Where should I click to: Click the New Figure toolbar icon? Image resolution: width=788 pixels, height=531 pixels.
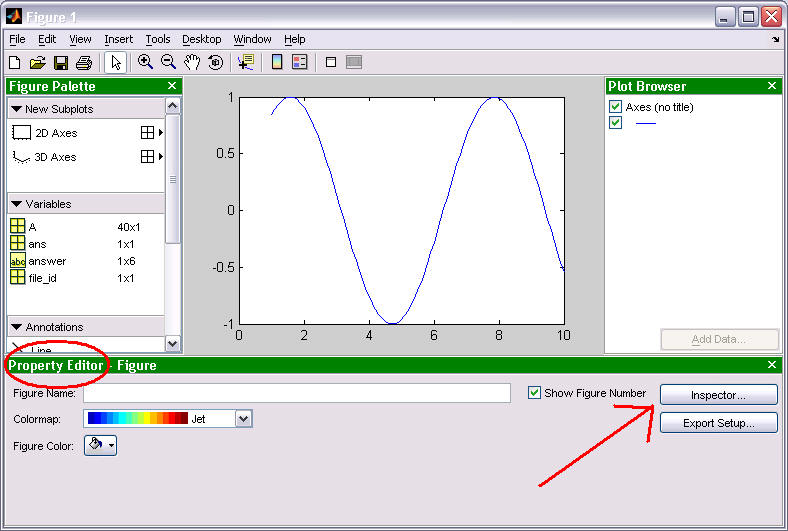point(14,62)
